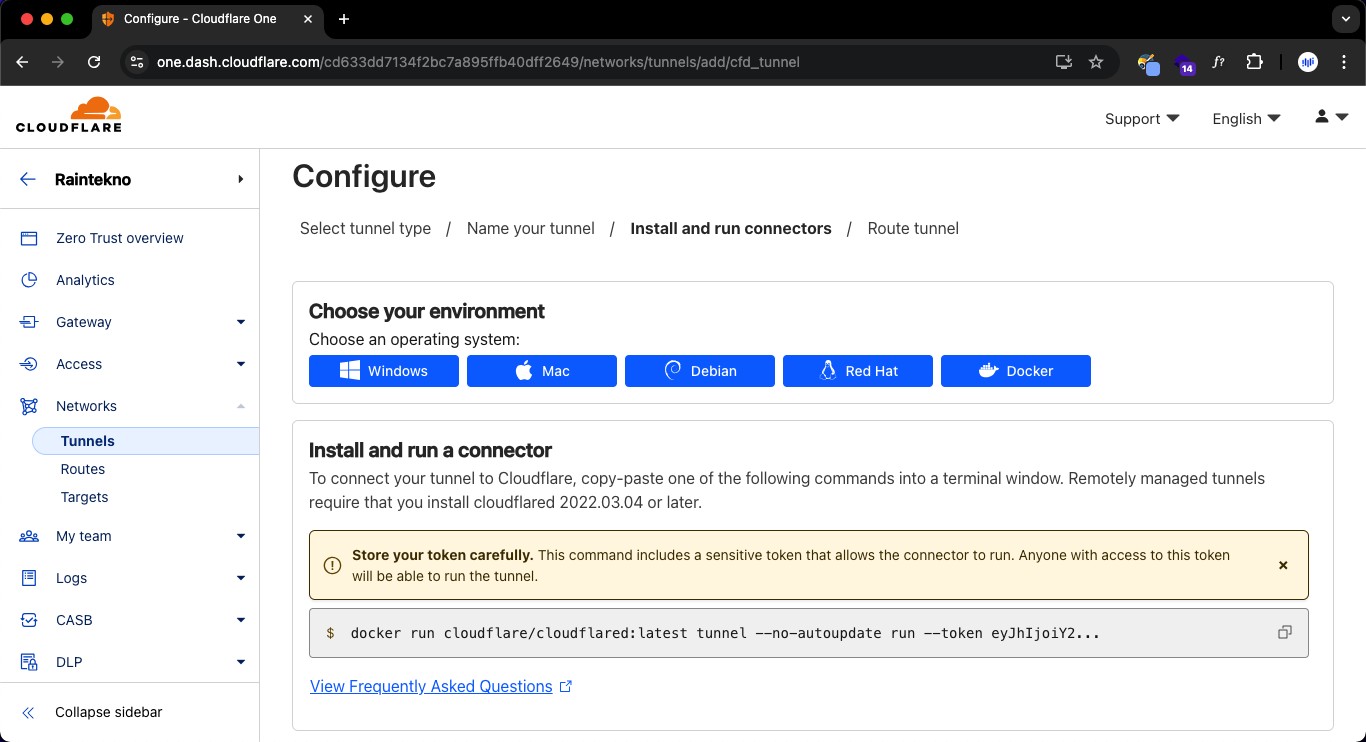Open View Frequently Asked Questions link
This screenshot has width=1366, height=742.
[x=431, y=686]
